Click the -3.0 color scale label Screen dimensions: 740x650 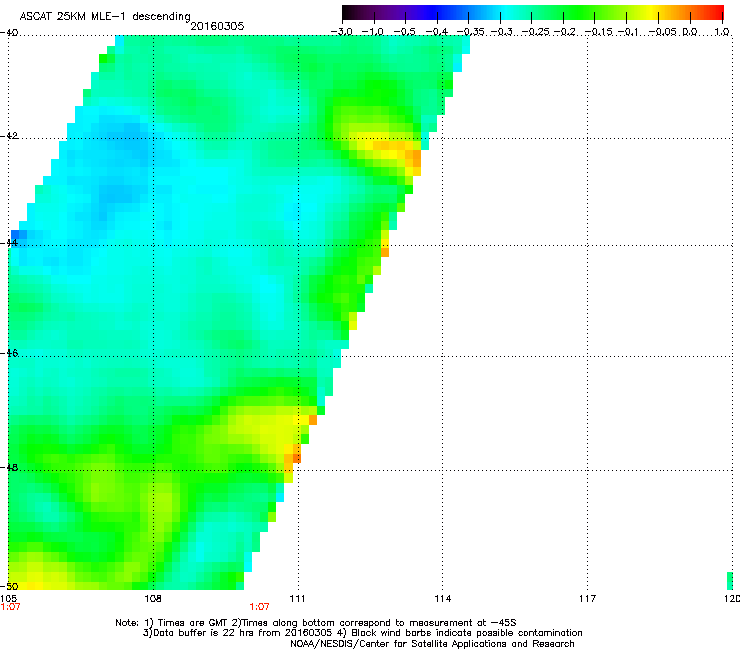pyautogui.click(x=342, y=32)
